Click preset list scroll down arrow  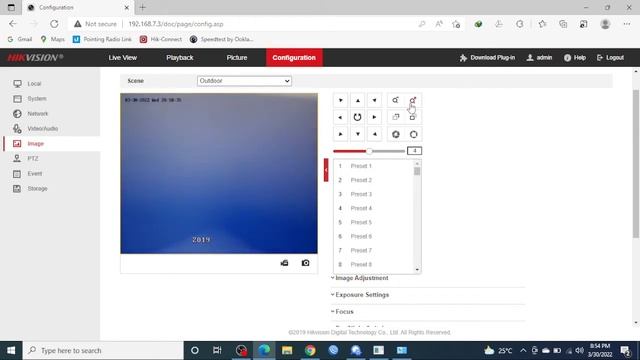(417, 269)
